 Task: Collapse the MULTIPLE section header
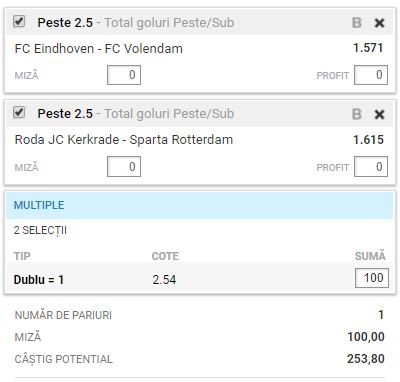point(199,205)
